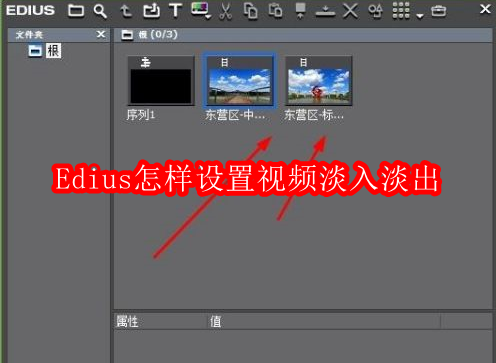Click show in player icon
Image resolution: width=496 pixels, height=363 pixels.
300,11
